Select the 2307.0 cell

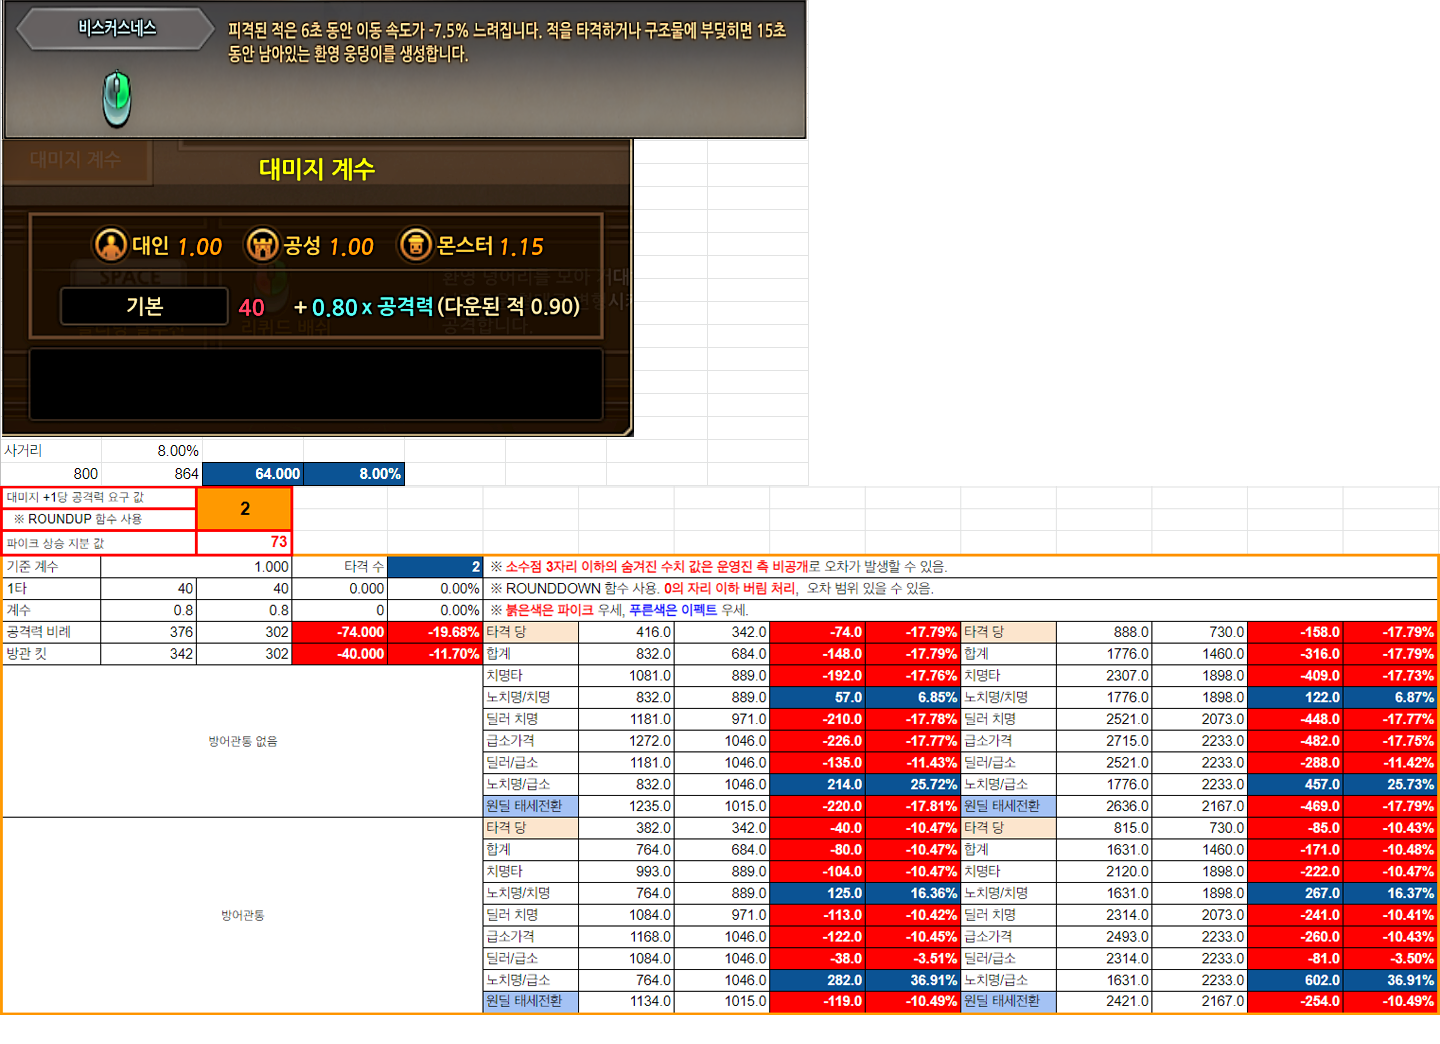[1104, 676]
